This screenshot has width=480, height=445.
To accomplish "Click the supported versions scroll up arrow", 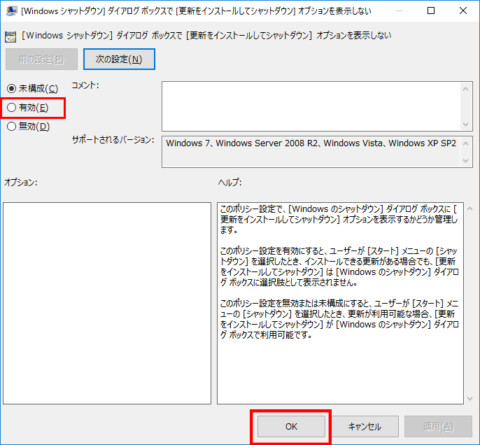I will [466, 143].
